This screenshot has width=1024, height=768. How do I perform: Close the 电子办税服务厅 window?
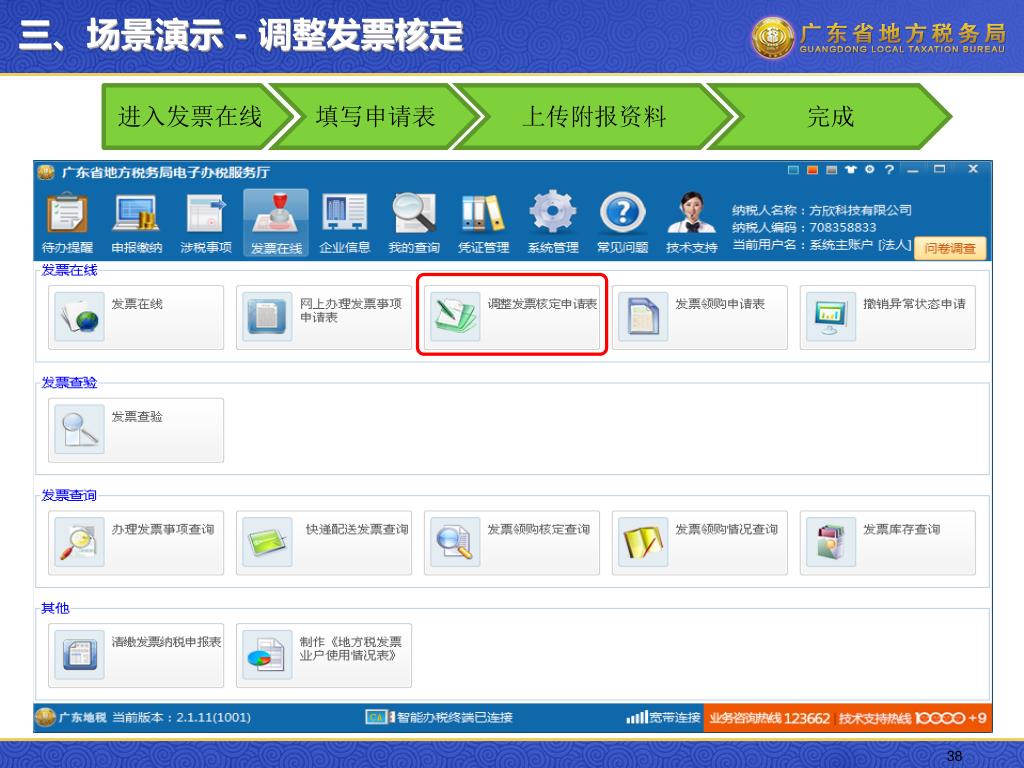coord(972,169)
